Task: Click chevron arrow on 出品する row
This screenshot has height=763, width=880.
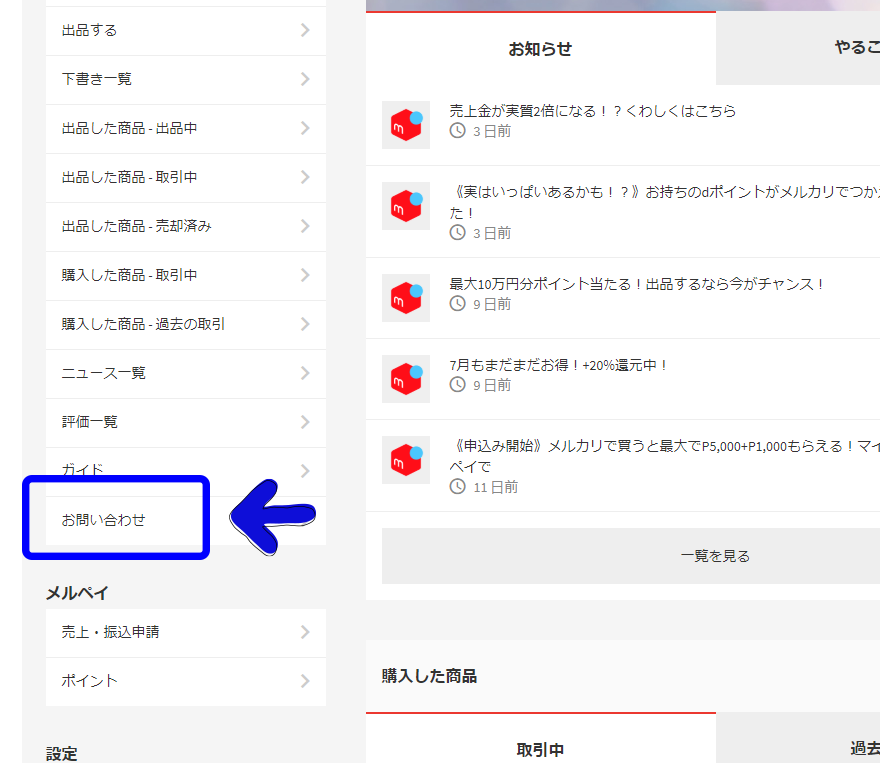Action: (x=305, y=30)
